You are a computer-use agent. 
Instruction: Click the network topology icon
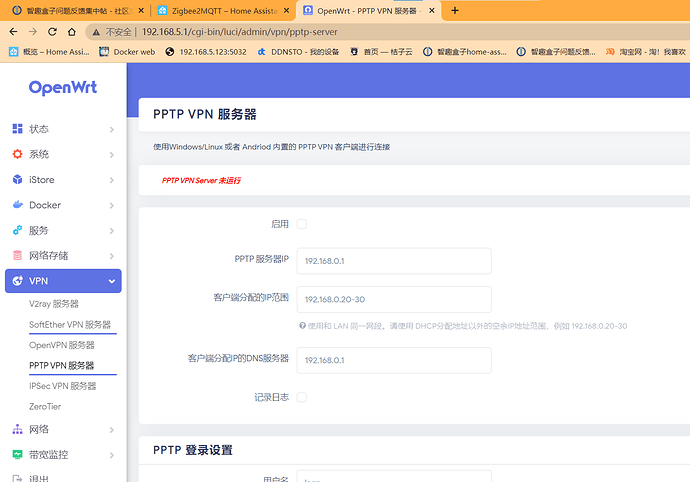point(18,429)
